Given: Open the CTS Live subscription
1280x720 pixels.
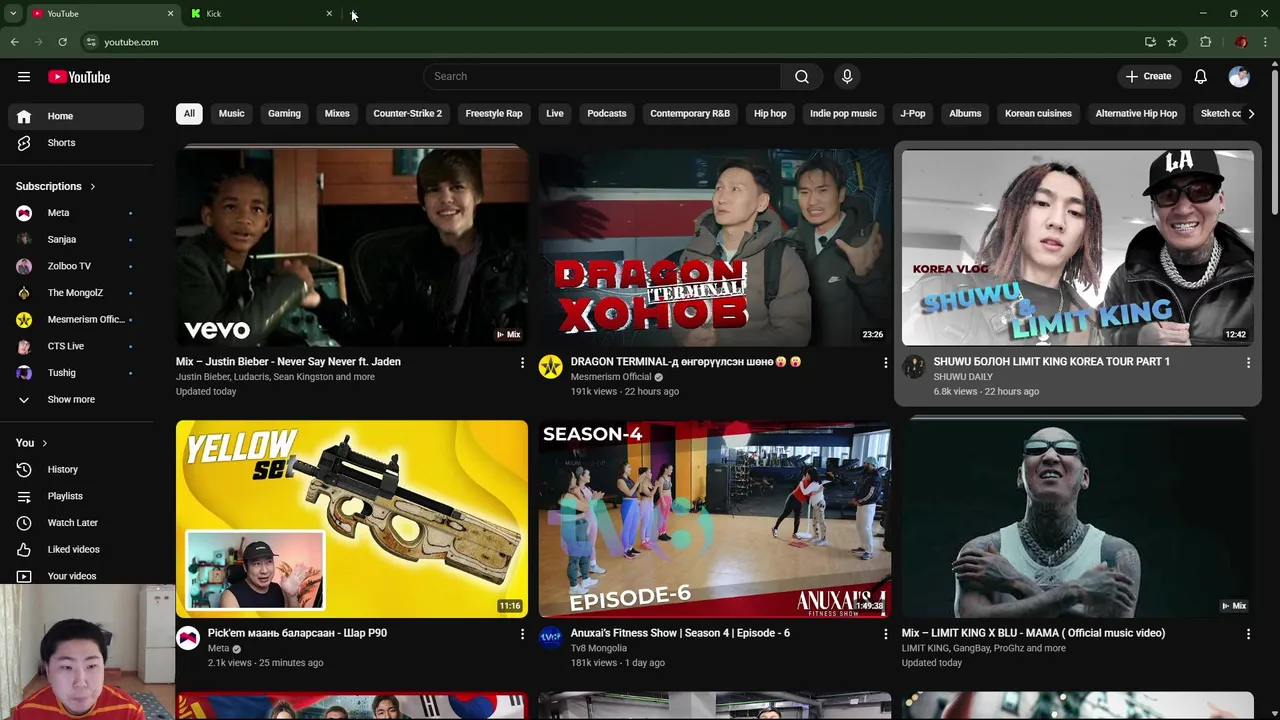Looking at the screenshot, I should pyautogui.click(x=76, y=346).
